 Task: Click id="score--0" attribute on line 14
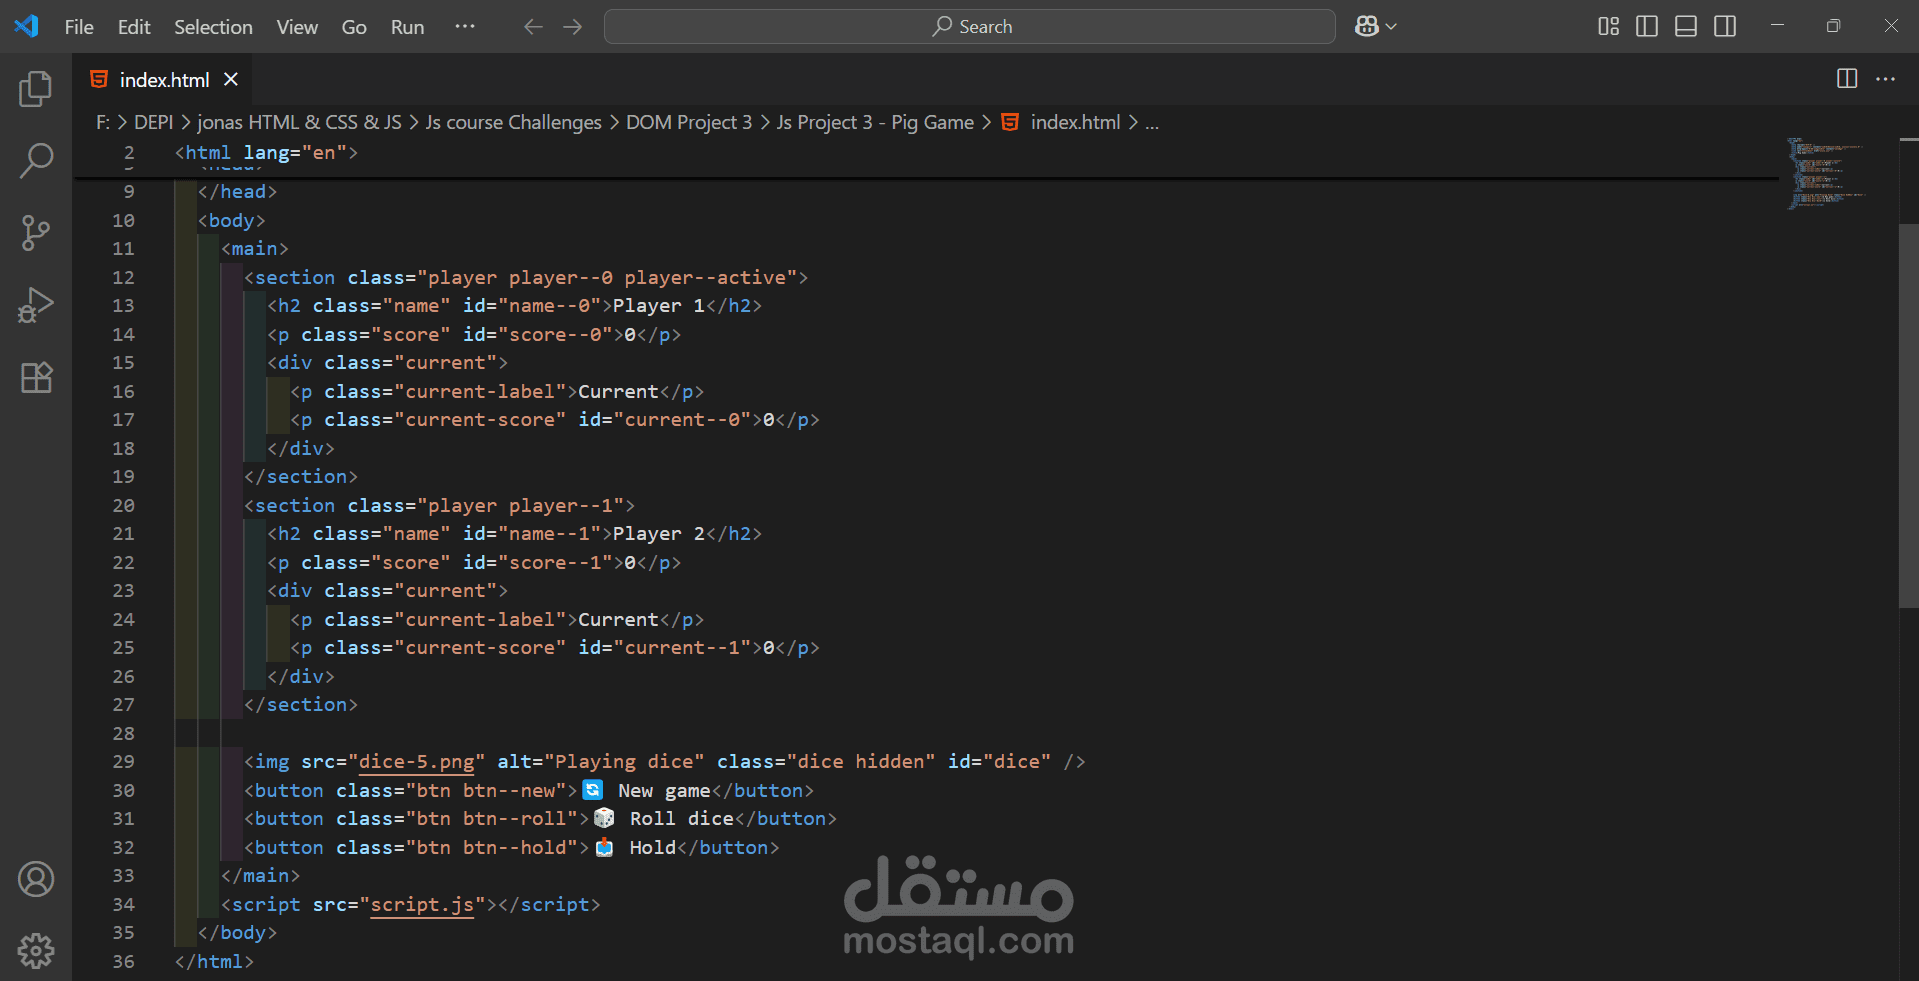point(537,334)
